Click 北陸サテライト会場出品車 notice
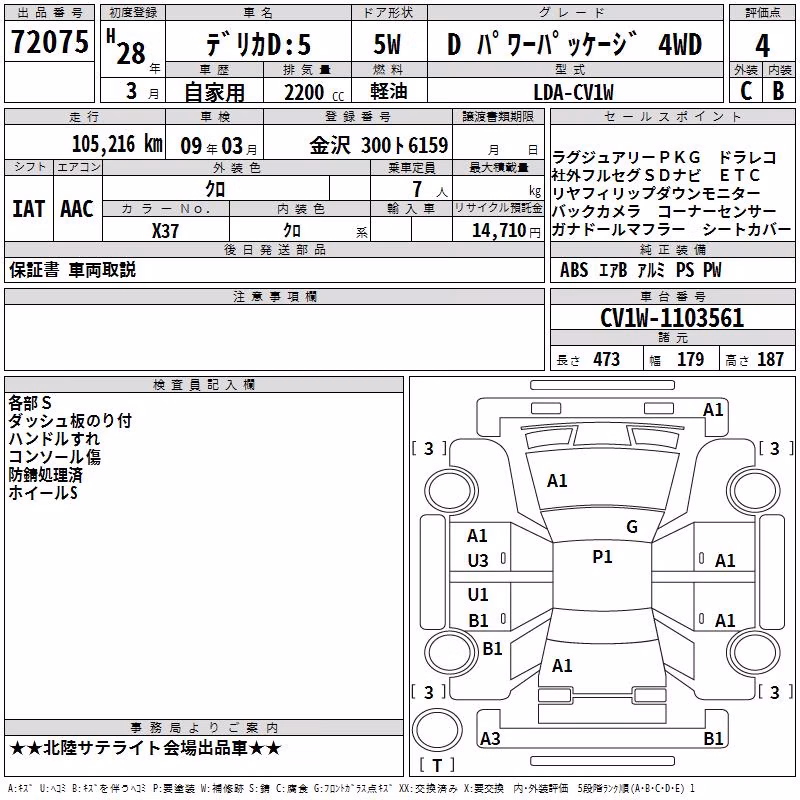 tap(145, 748)
